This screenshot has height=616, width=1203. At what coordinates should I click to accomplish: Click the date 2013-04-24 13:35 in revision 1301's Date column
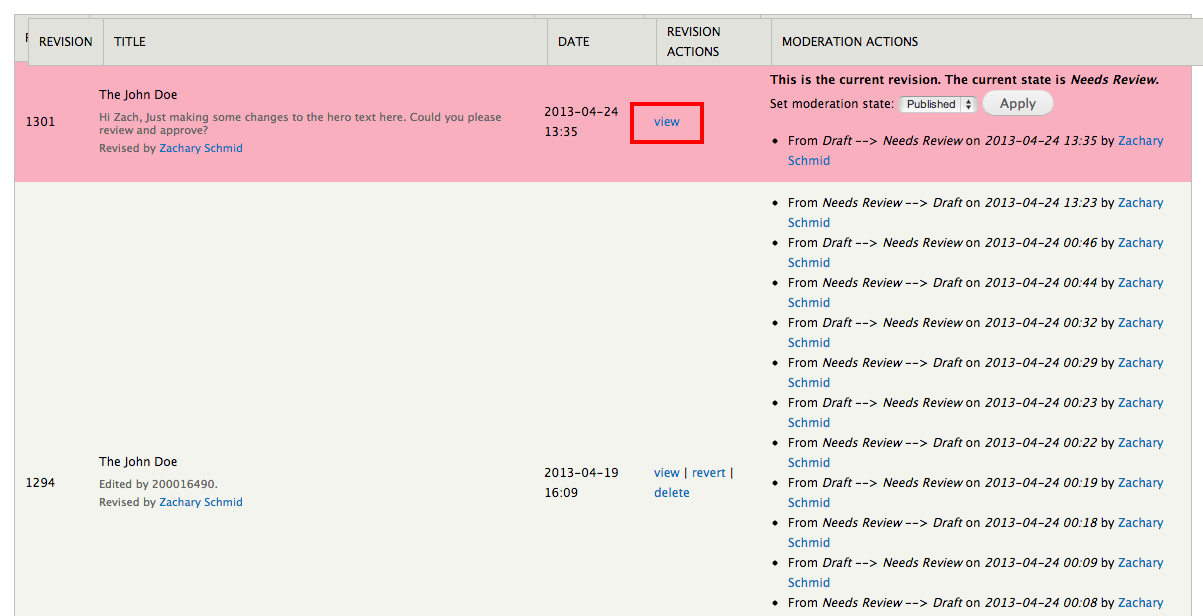click(582, 122)
